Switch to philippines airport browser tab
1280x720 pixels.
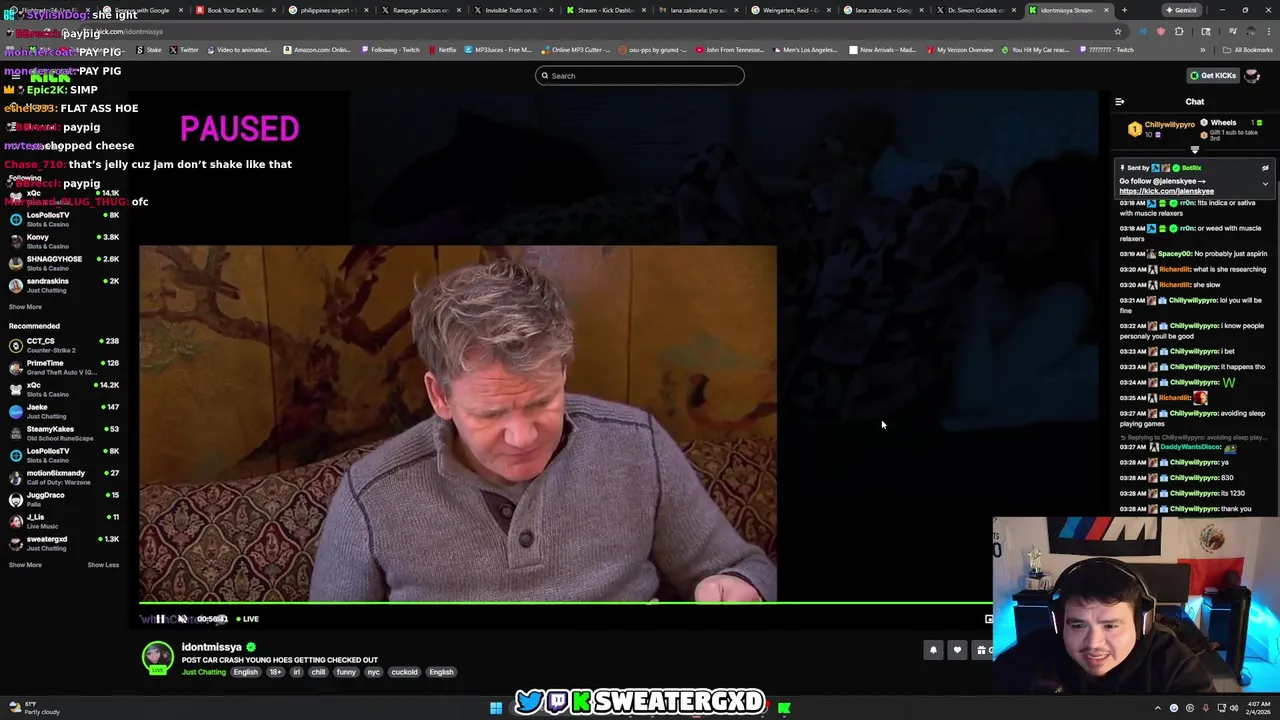(x=328, y=10)
